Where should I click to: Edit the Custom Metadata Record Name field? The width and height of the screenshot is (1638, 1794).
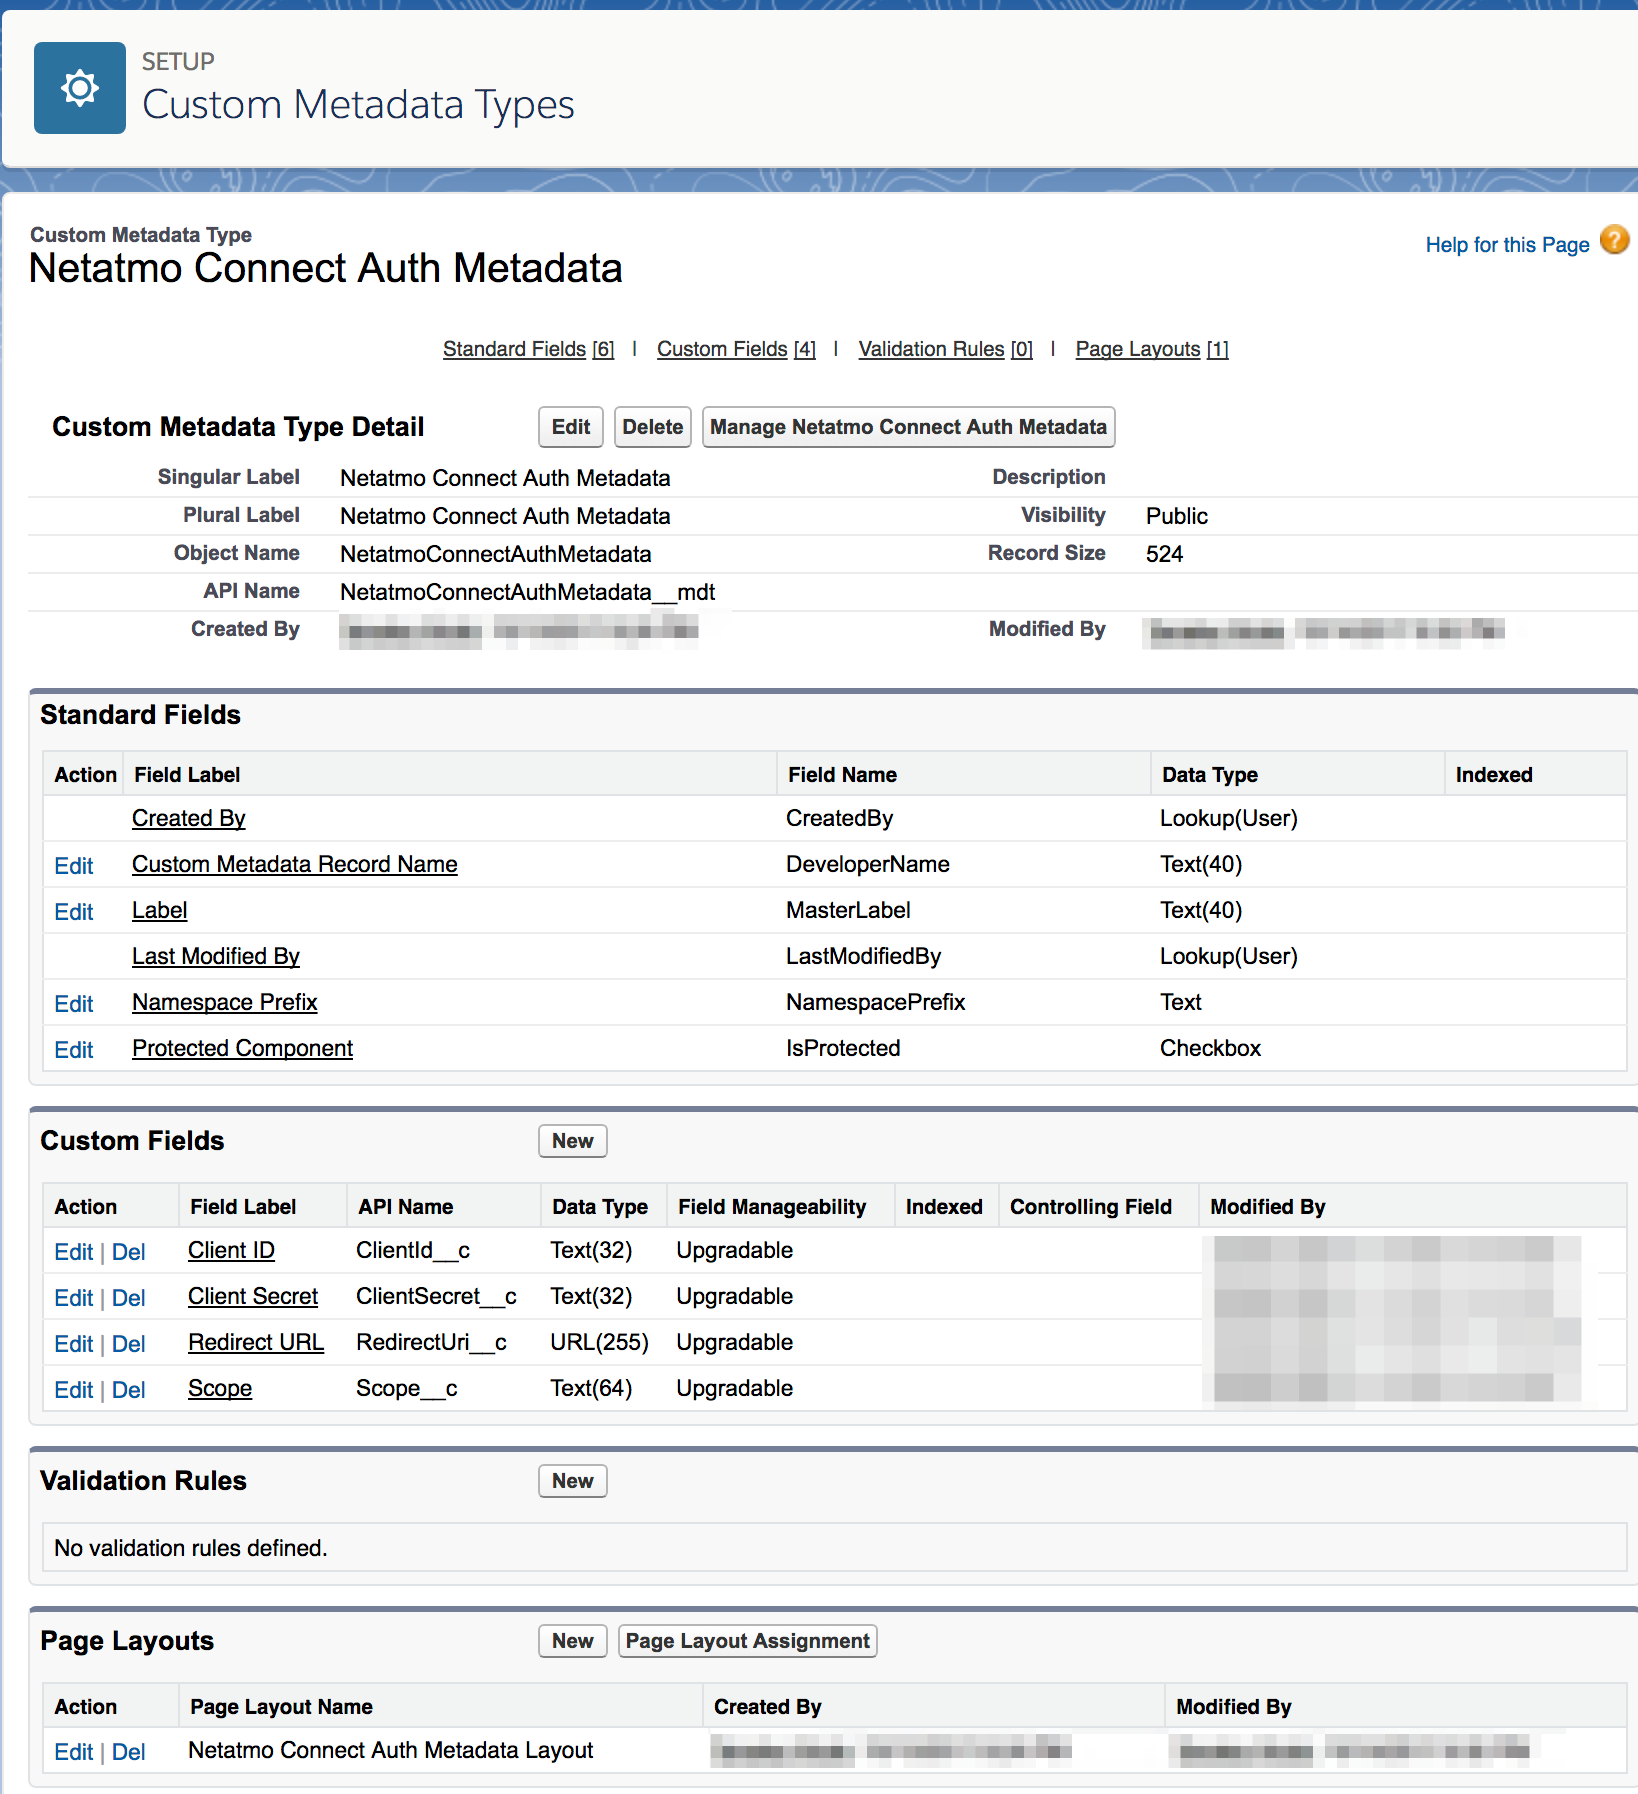point(74,866)
